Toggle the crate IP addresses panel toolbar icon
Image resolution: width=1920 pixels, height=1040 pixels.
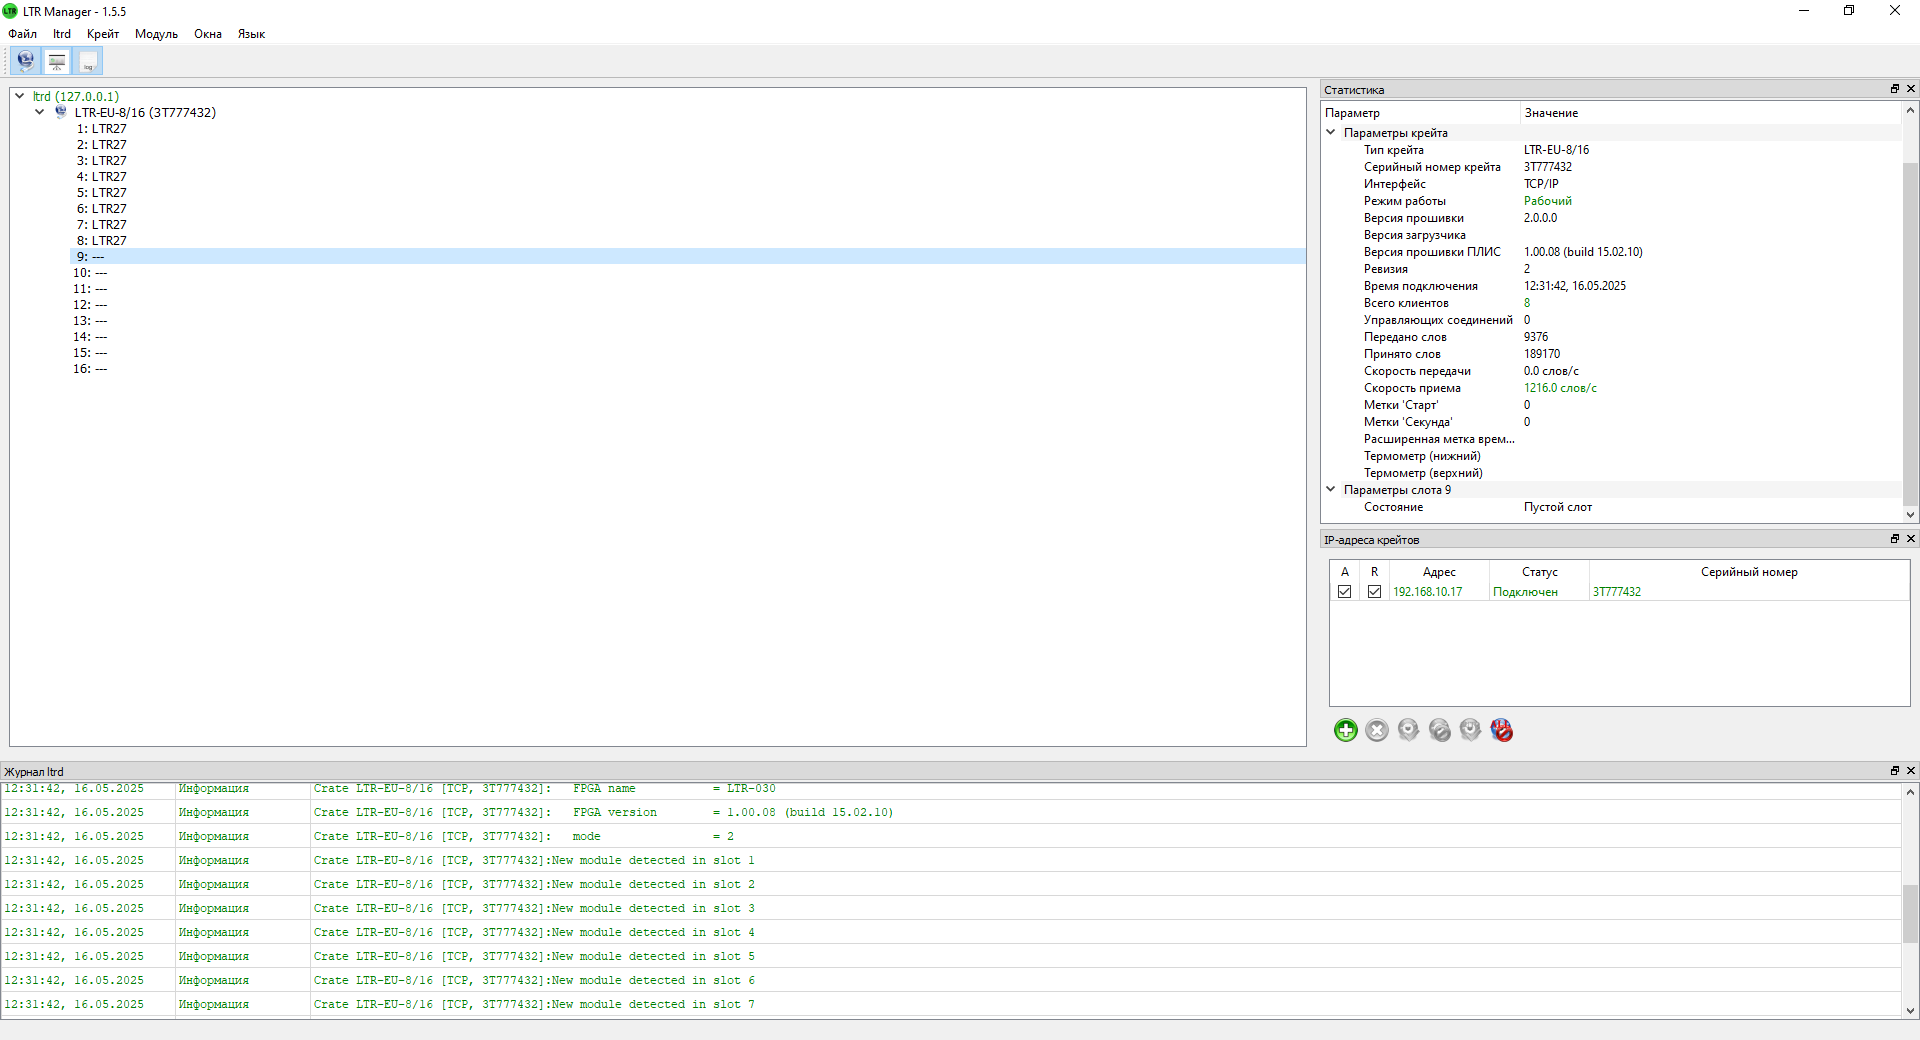tap(26, 61)
